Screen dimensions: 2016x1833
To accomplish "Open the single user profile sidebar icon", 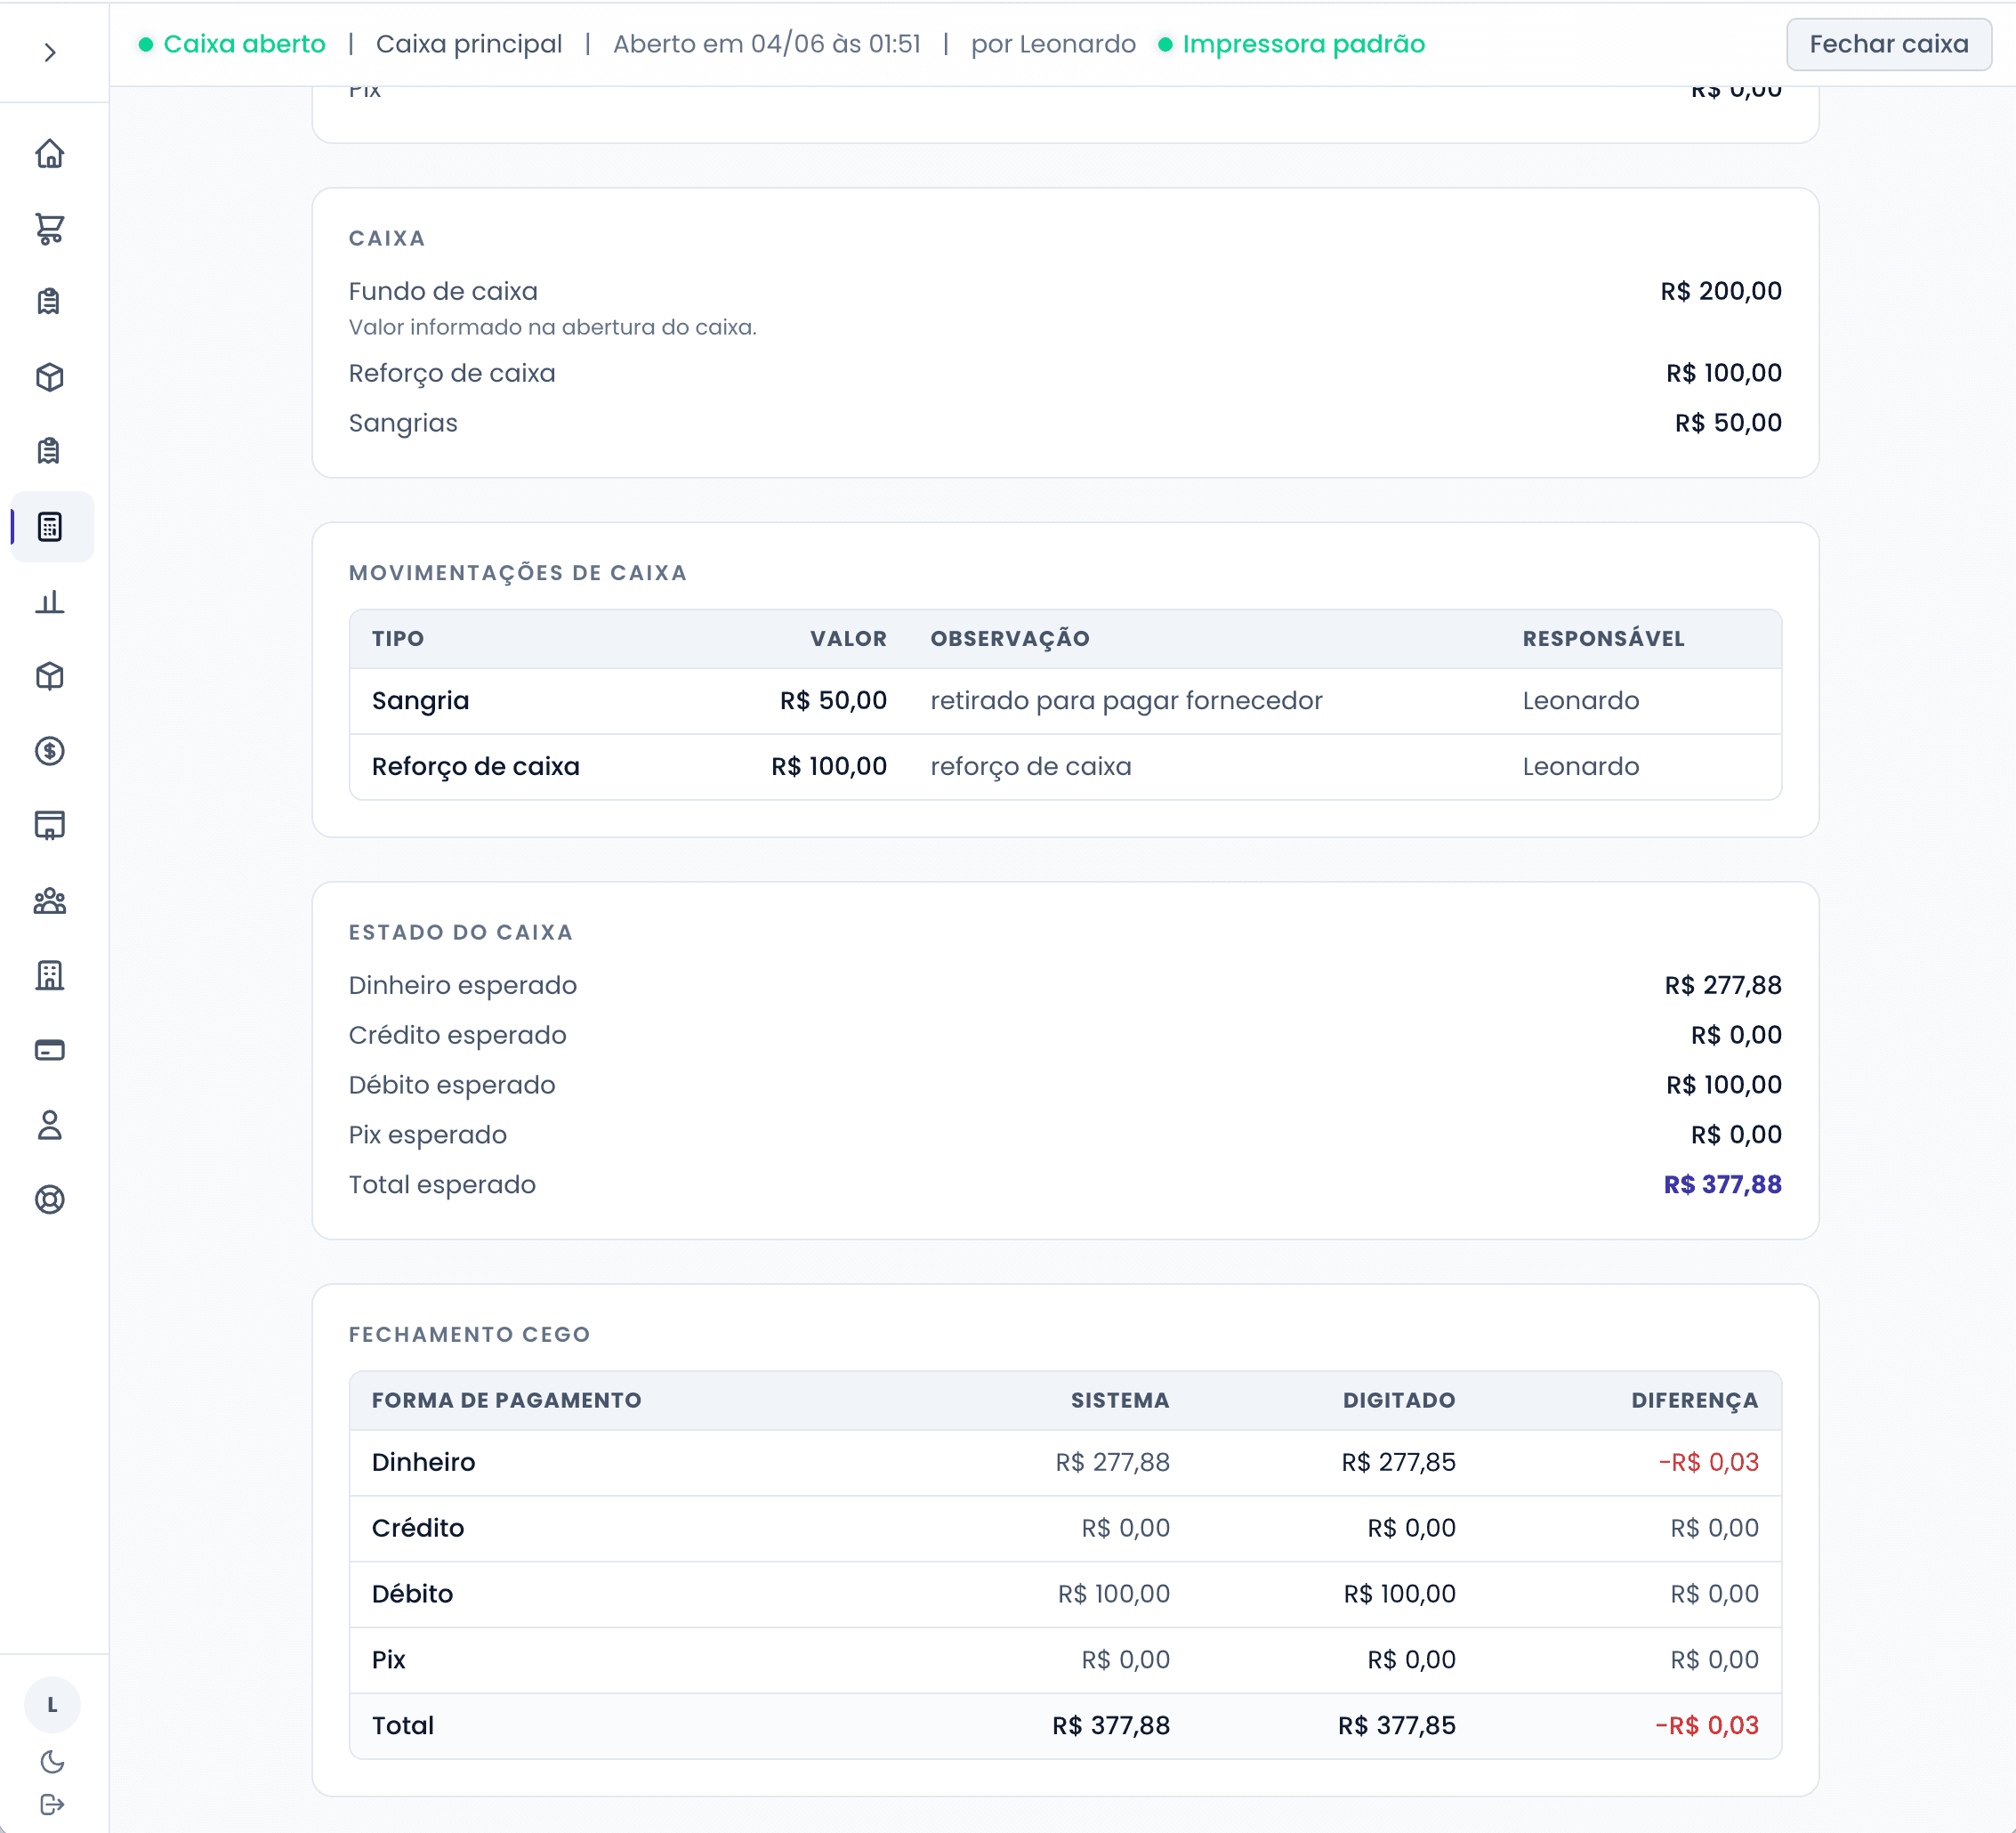I will tap(50, 1125).
